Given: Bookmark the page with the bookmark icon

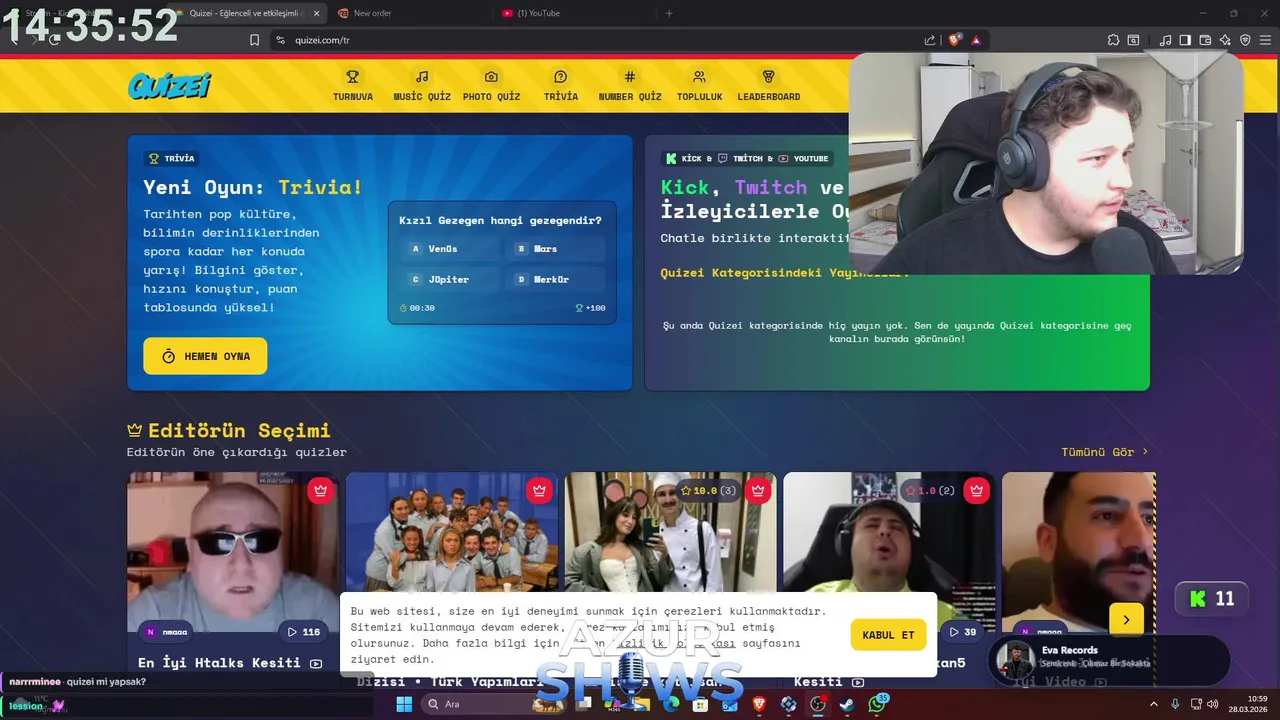Looking at the screenshot, I should pos(254,40).
